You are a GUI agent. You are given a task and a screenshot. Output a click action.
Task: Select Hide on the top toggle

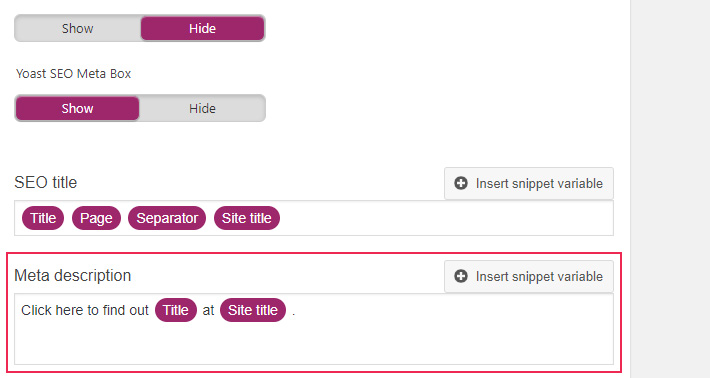[x=202, y=29]
